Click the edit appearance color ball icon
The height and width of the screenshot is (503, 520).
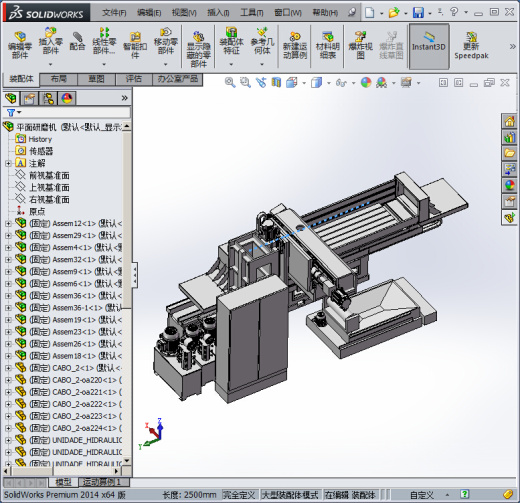[x=366, y=82]
